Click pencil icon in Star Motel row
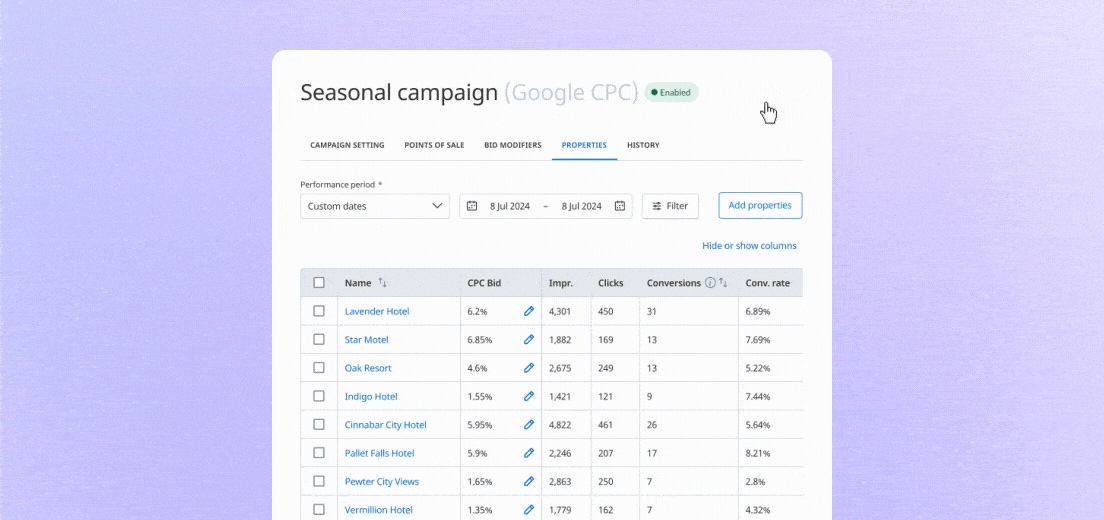 click(529, 340)
